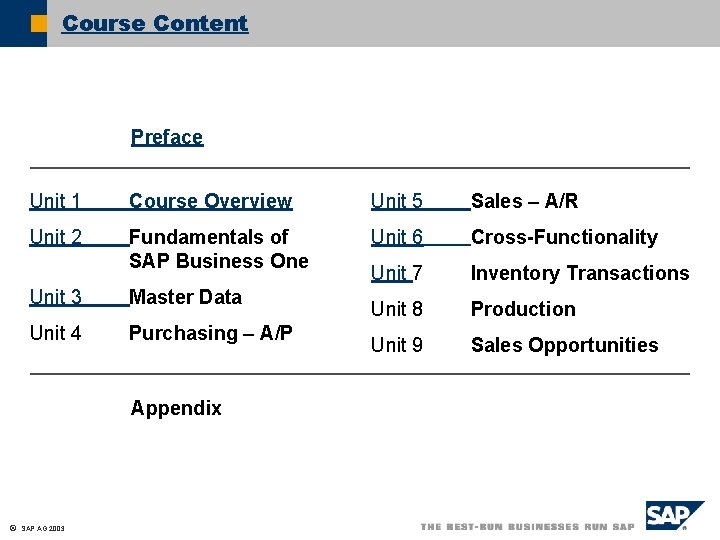The width and height of the screenshot is (720, 540).
Task: Open the Unit 3 link
Action: coord(56,297)
